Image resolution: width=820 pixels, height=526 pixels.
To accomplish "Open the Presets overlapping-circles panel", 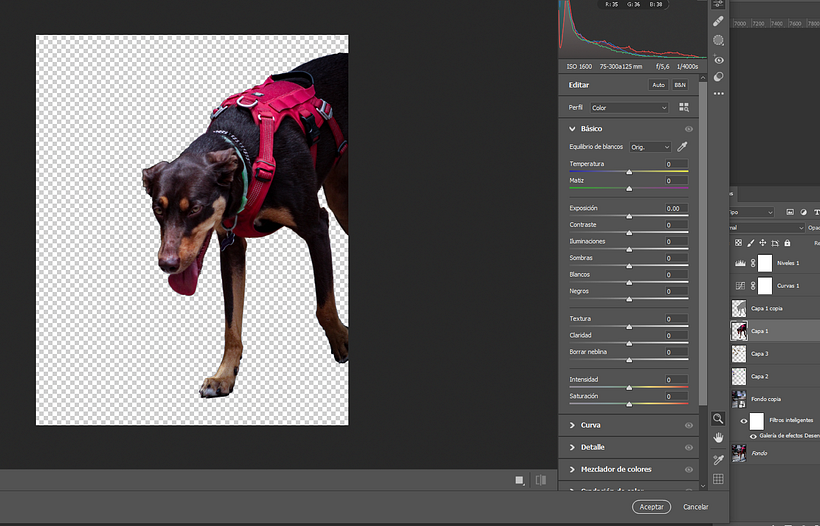I will (718, 77).
